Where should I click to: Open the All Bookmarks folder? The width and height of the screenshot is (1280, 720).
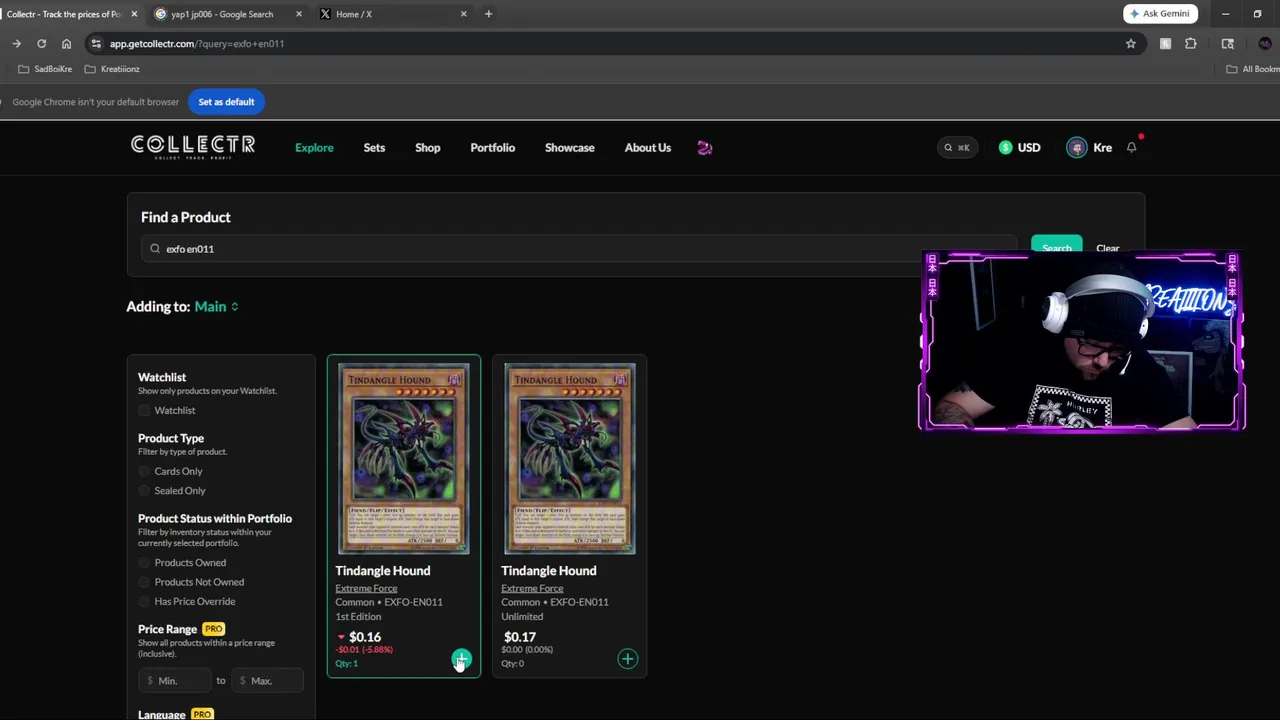(x=1253, y=69)
